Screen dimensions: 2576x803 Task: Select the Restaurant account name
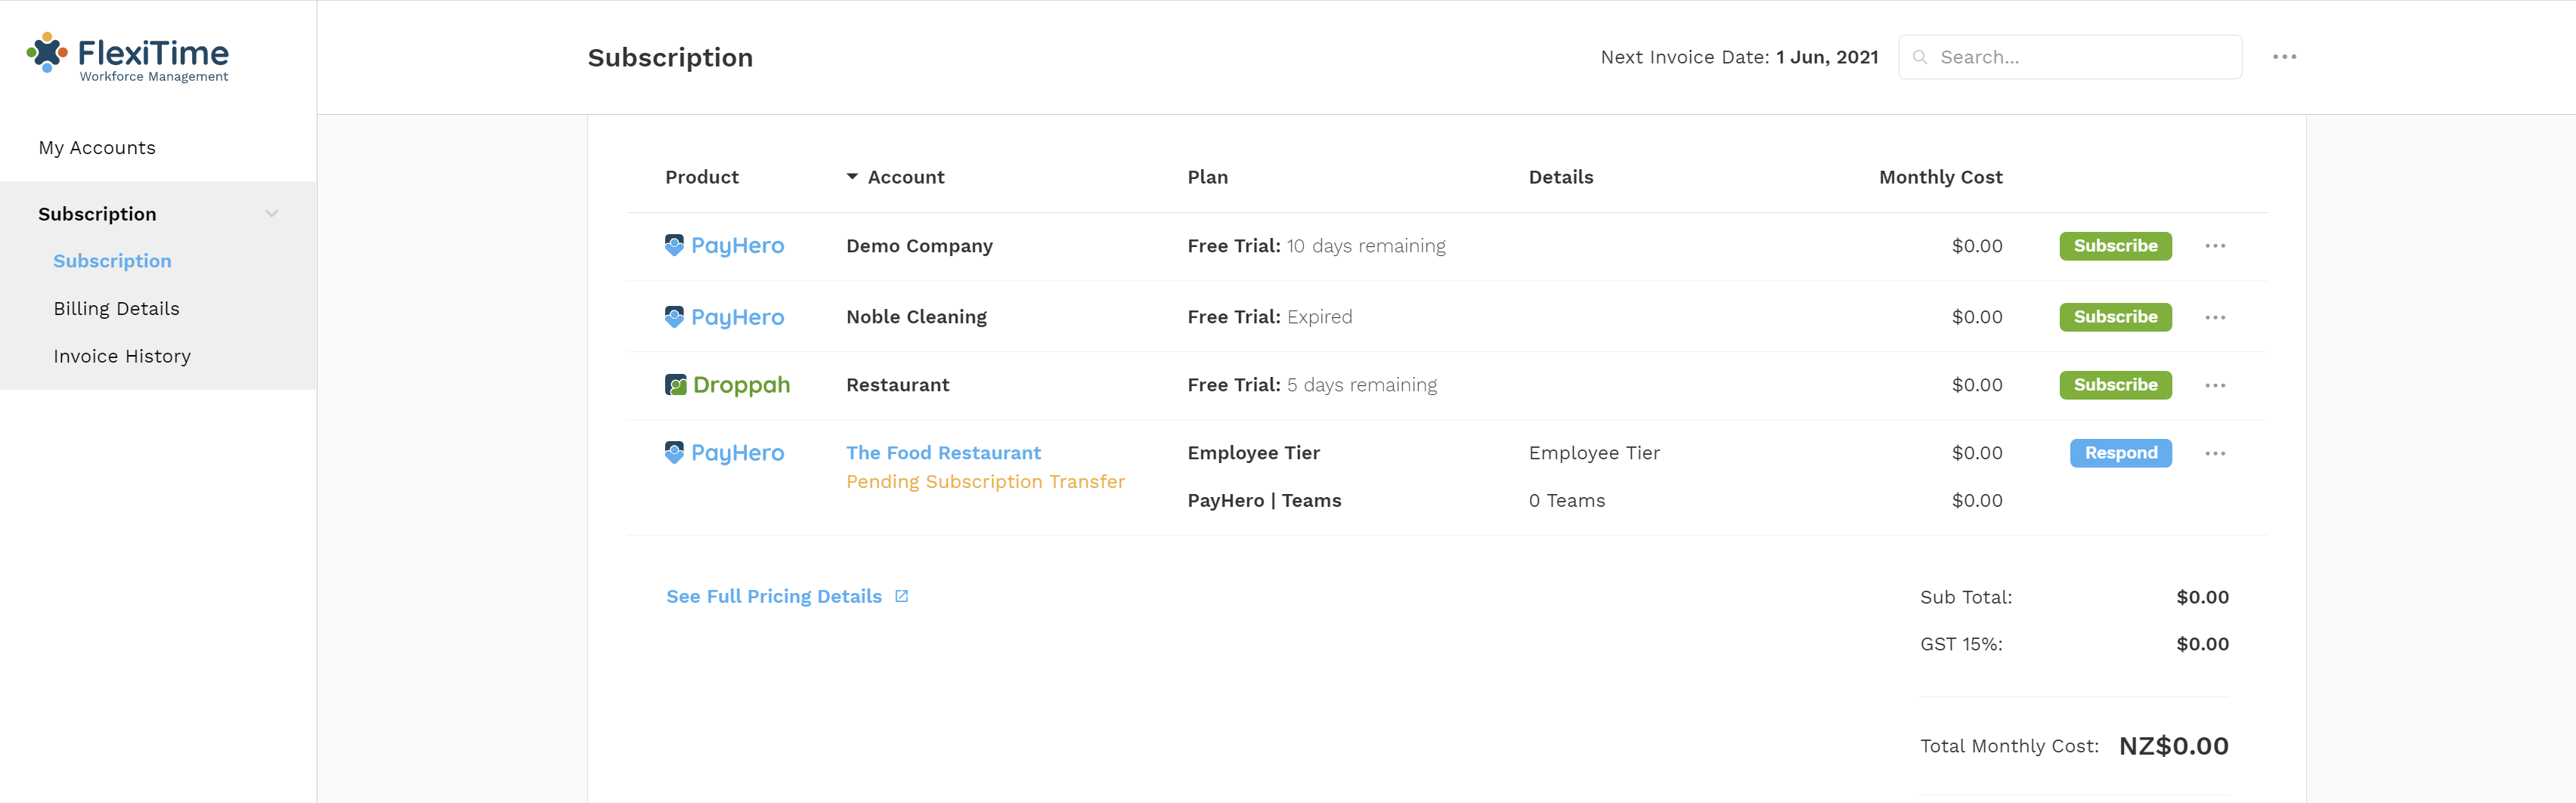click(897, 385)
